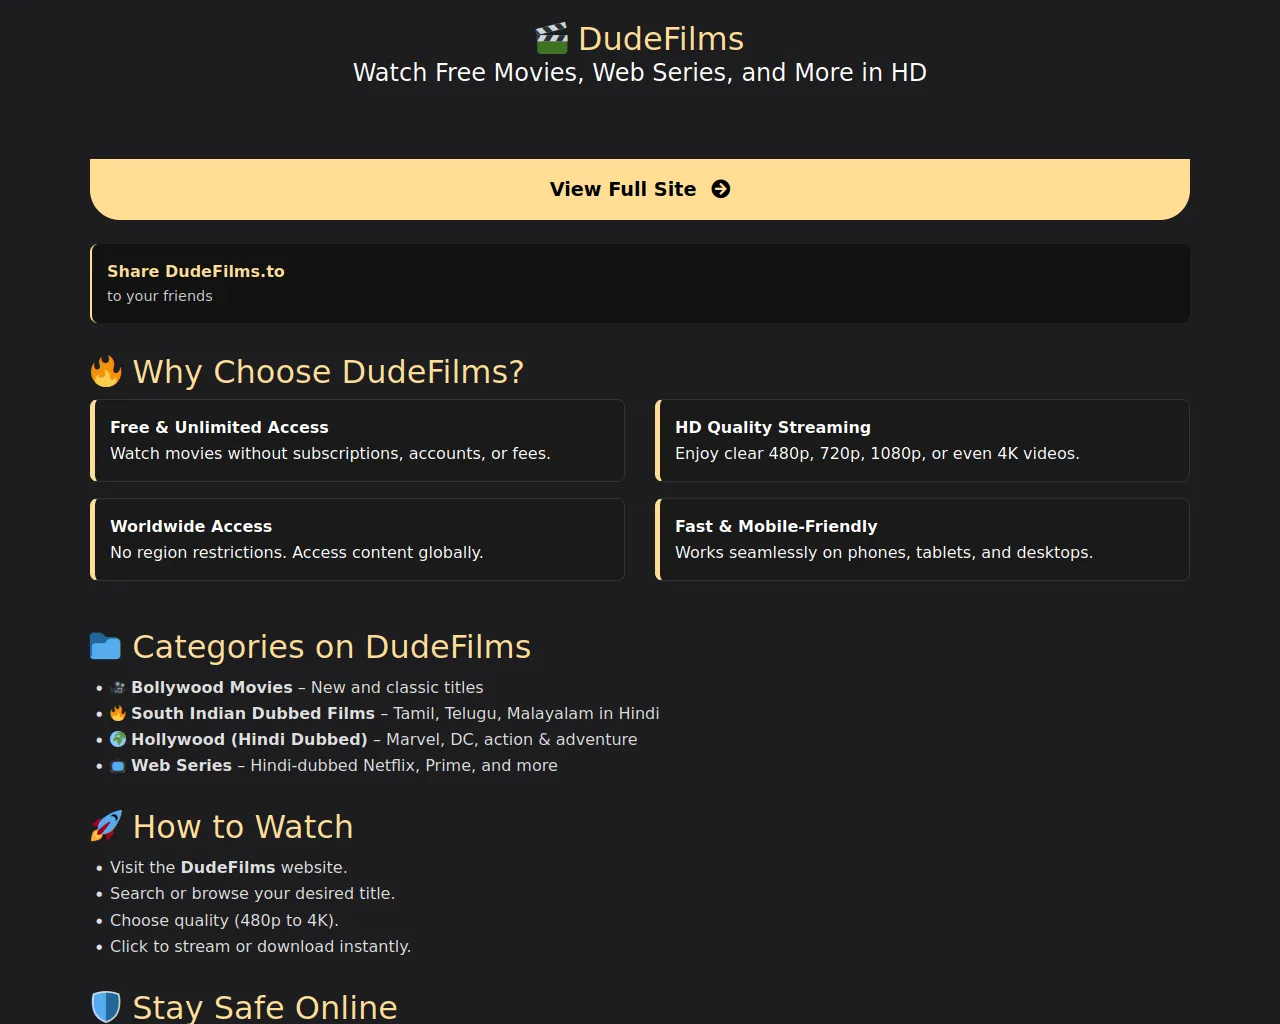
Task: Click 'No region restrictions. Access content globally.'
Action: 296,553
